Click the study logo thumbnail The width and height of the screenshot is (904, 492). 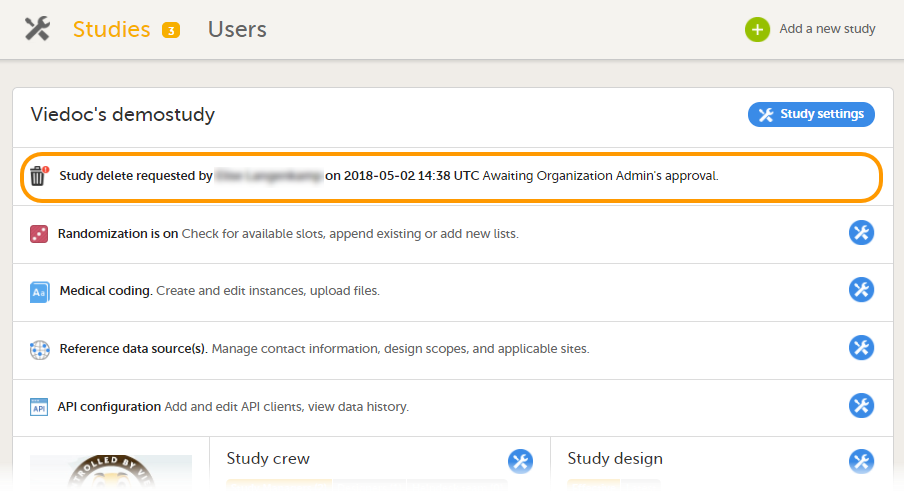pyautogui.click(x=111, y=473)
